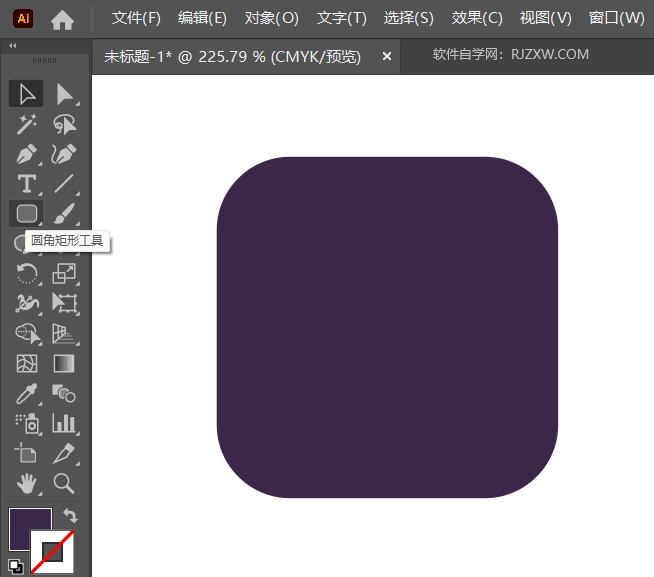This screenshot has height=577, width=654.
Task: Select the Column Graph tool
Action: click(64, 423)
